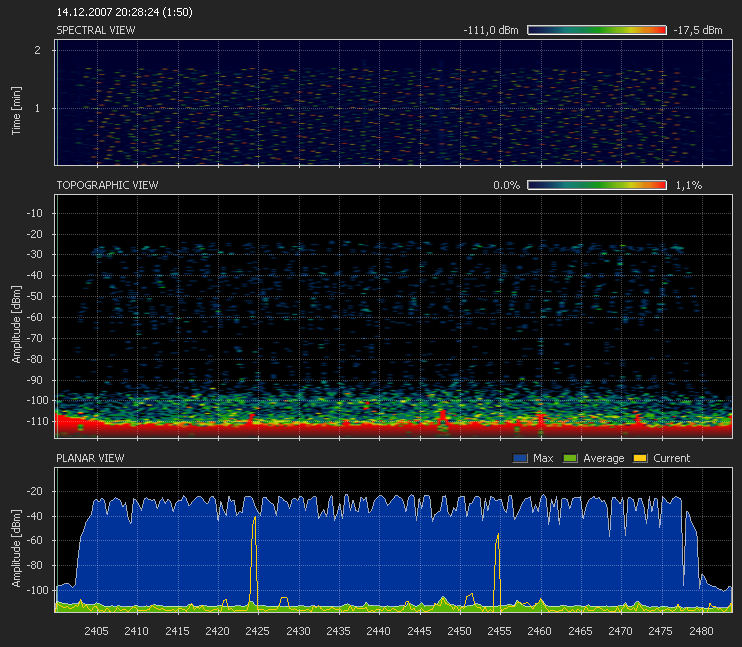Click the -111,0 dBm minimum label
The image size is (742, 647).
tap(491, 30)
